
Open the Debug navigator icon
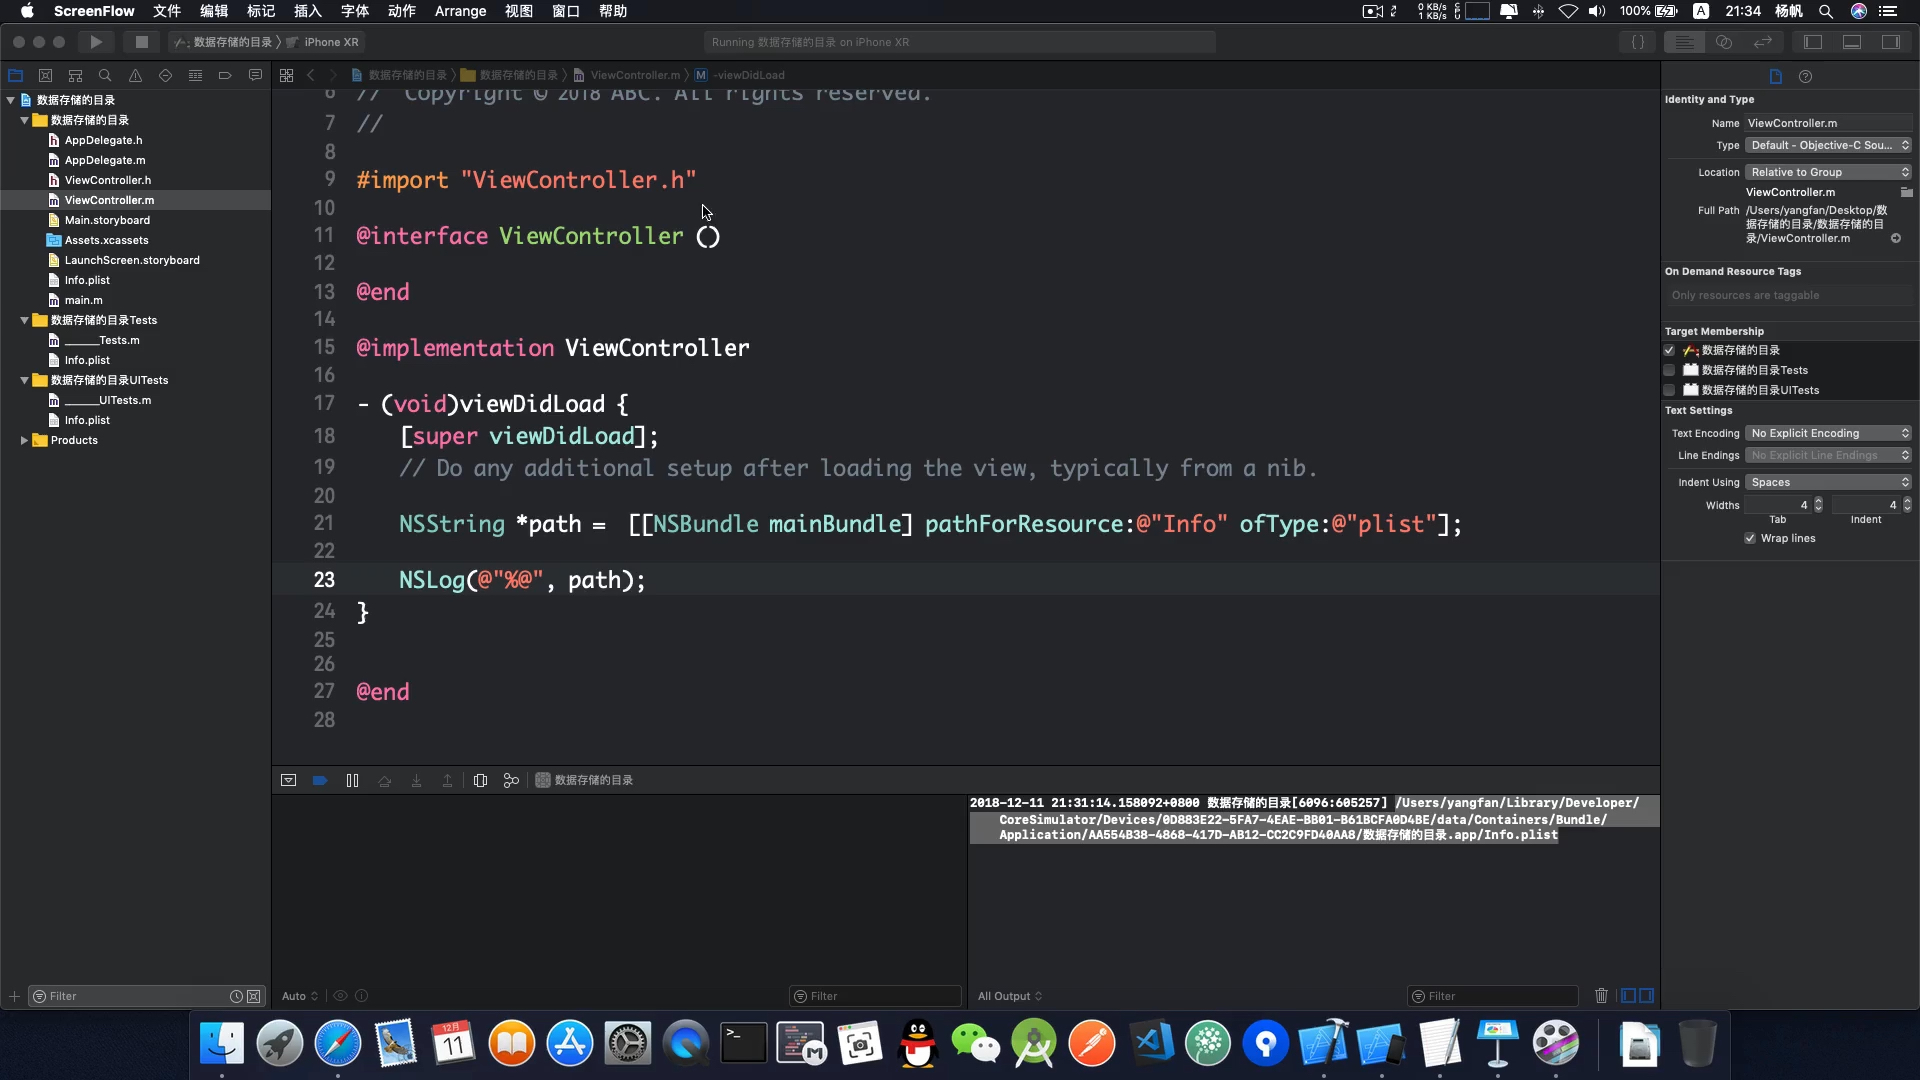(195, 75)
